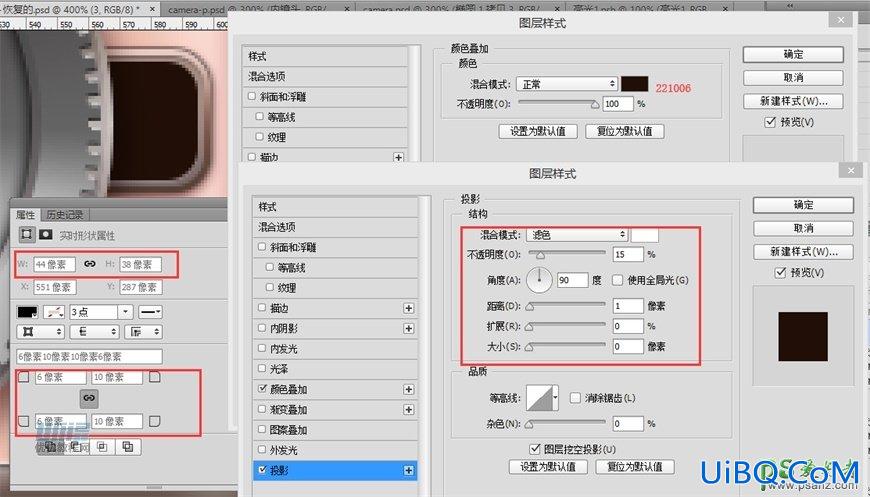Uncheck the 颜色叠加 checkbox
The width and height of the screenshot is (870, 497).
[262, 389]
